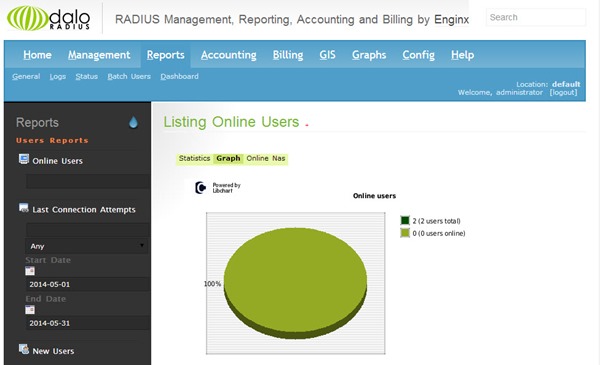Open the Start Date calendar icon

(30, 271)
